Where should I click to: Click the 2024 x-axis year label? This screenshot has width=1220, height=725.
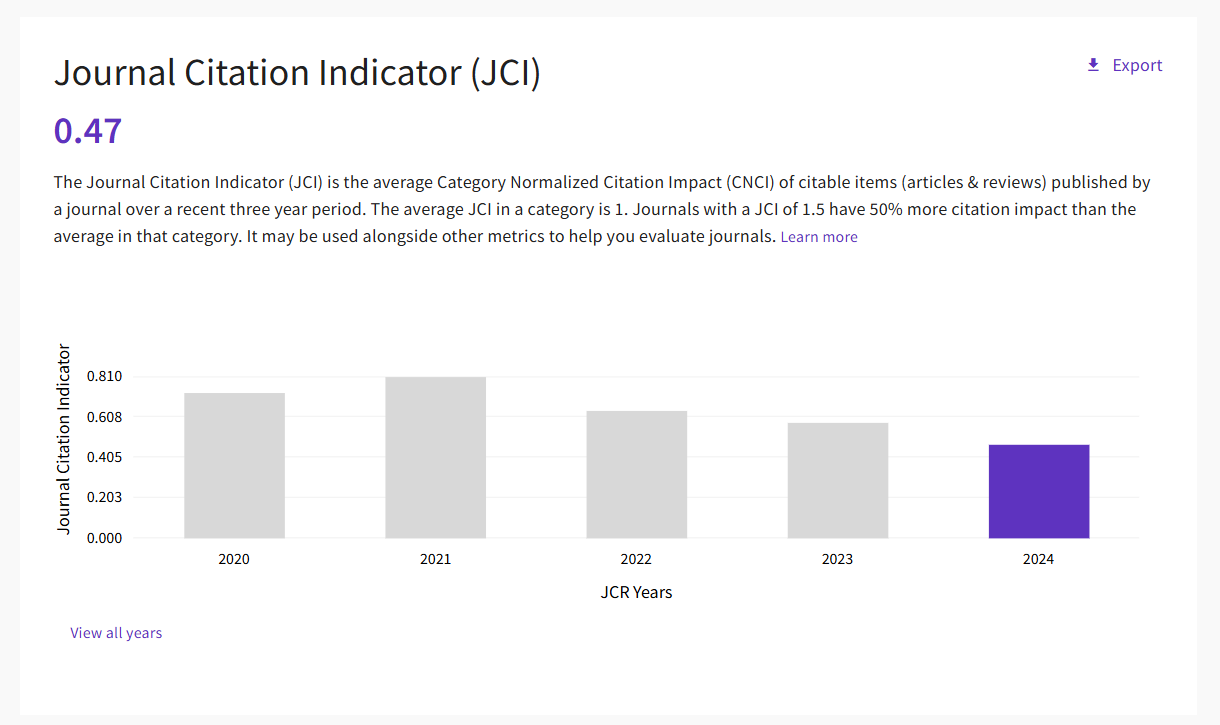pos(1038,559)
